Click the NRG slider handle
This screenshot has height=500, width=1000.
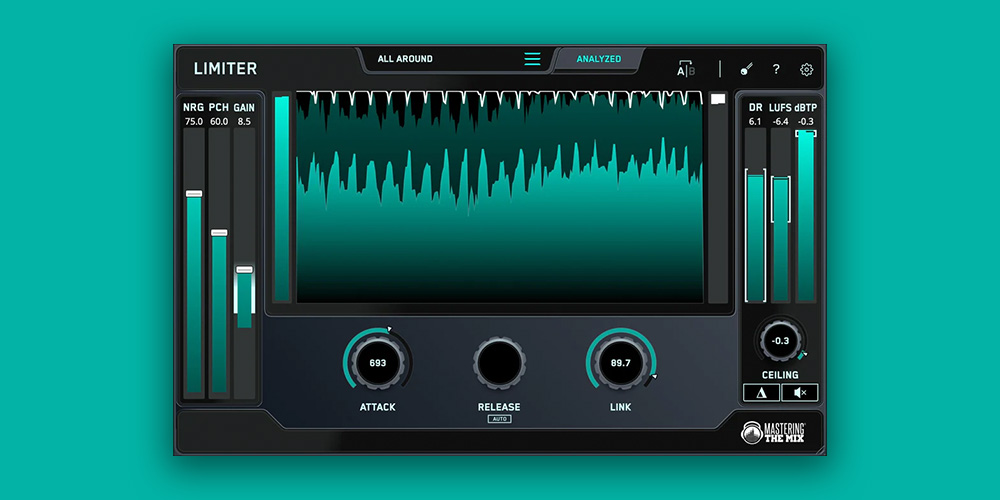click(194, 194)
